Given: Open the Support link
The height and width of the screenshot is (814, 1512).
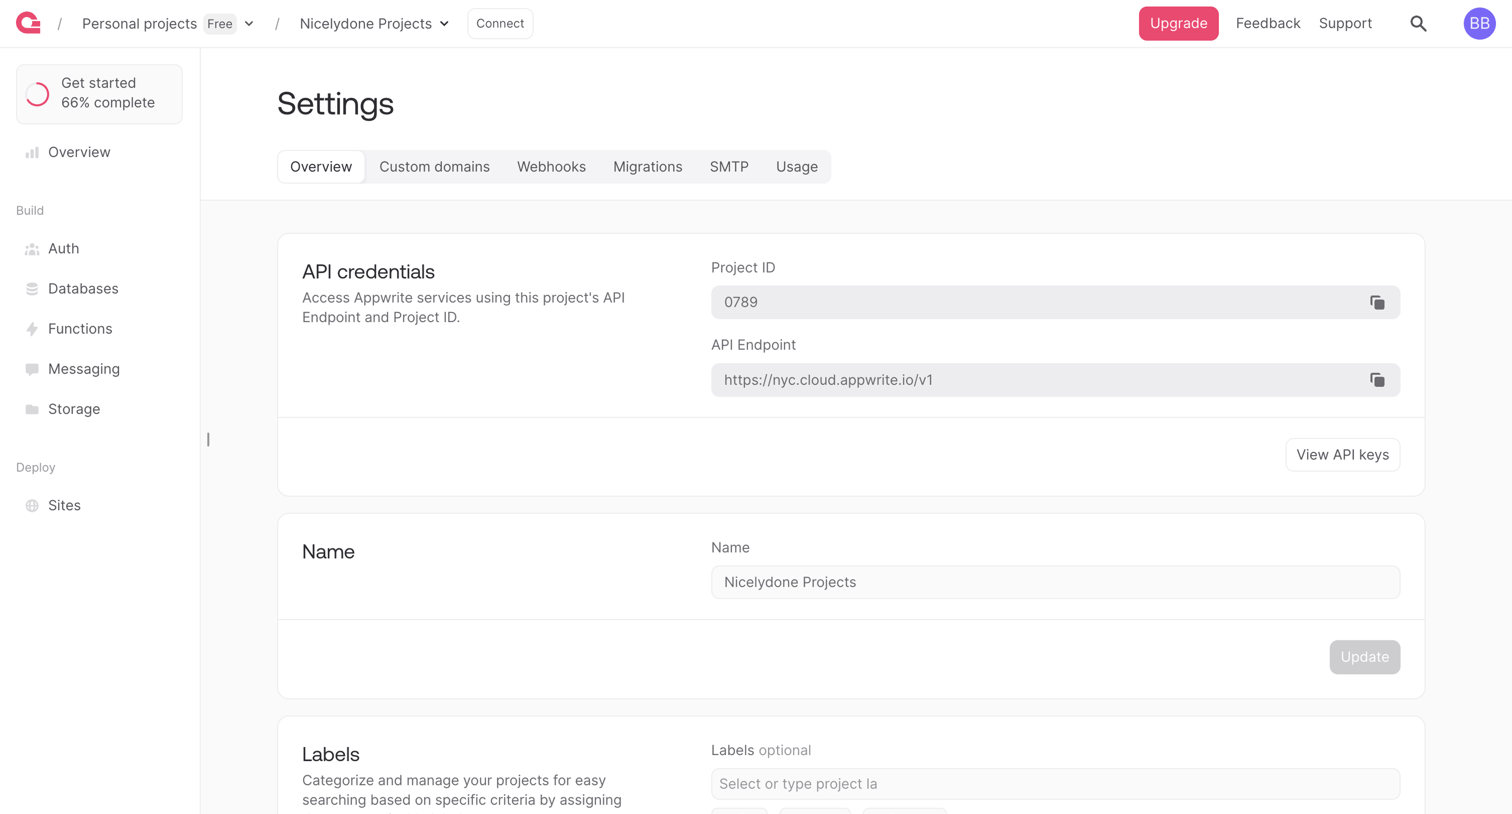Looking at the screenshot, I should click(1345, 23).
